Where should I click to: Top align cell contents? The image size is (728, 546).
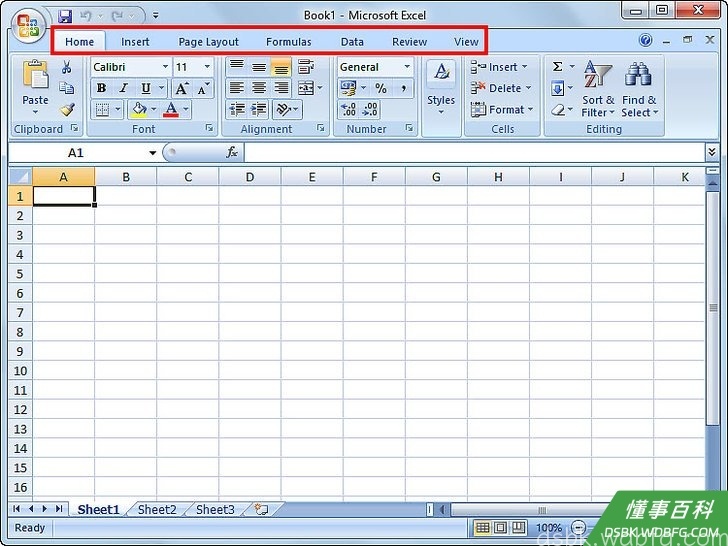pyautogui.click(x=237, y=66)
